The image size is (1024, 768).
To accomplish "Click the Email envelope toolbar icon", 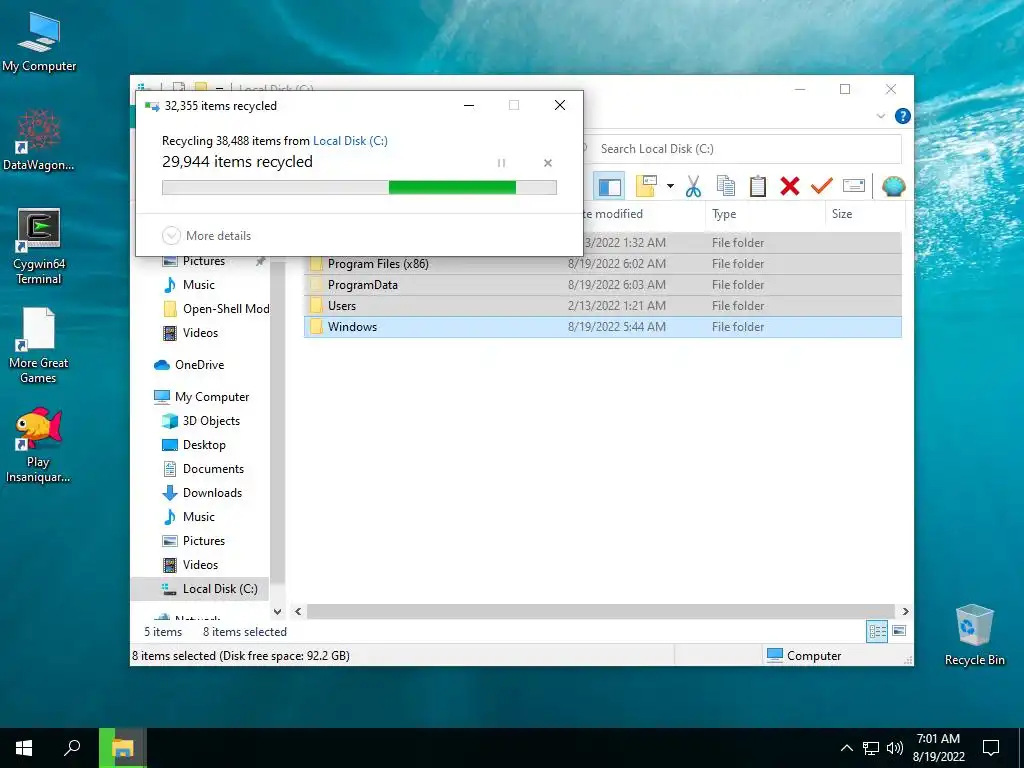I will (854, 186).
